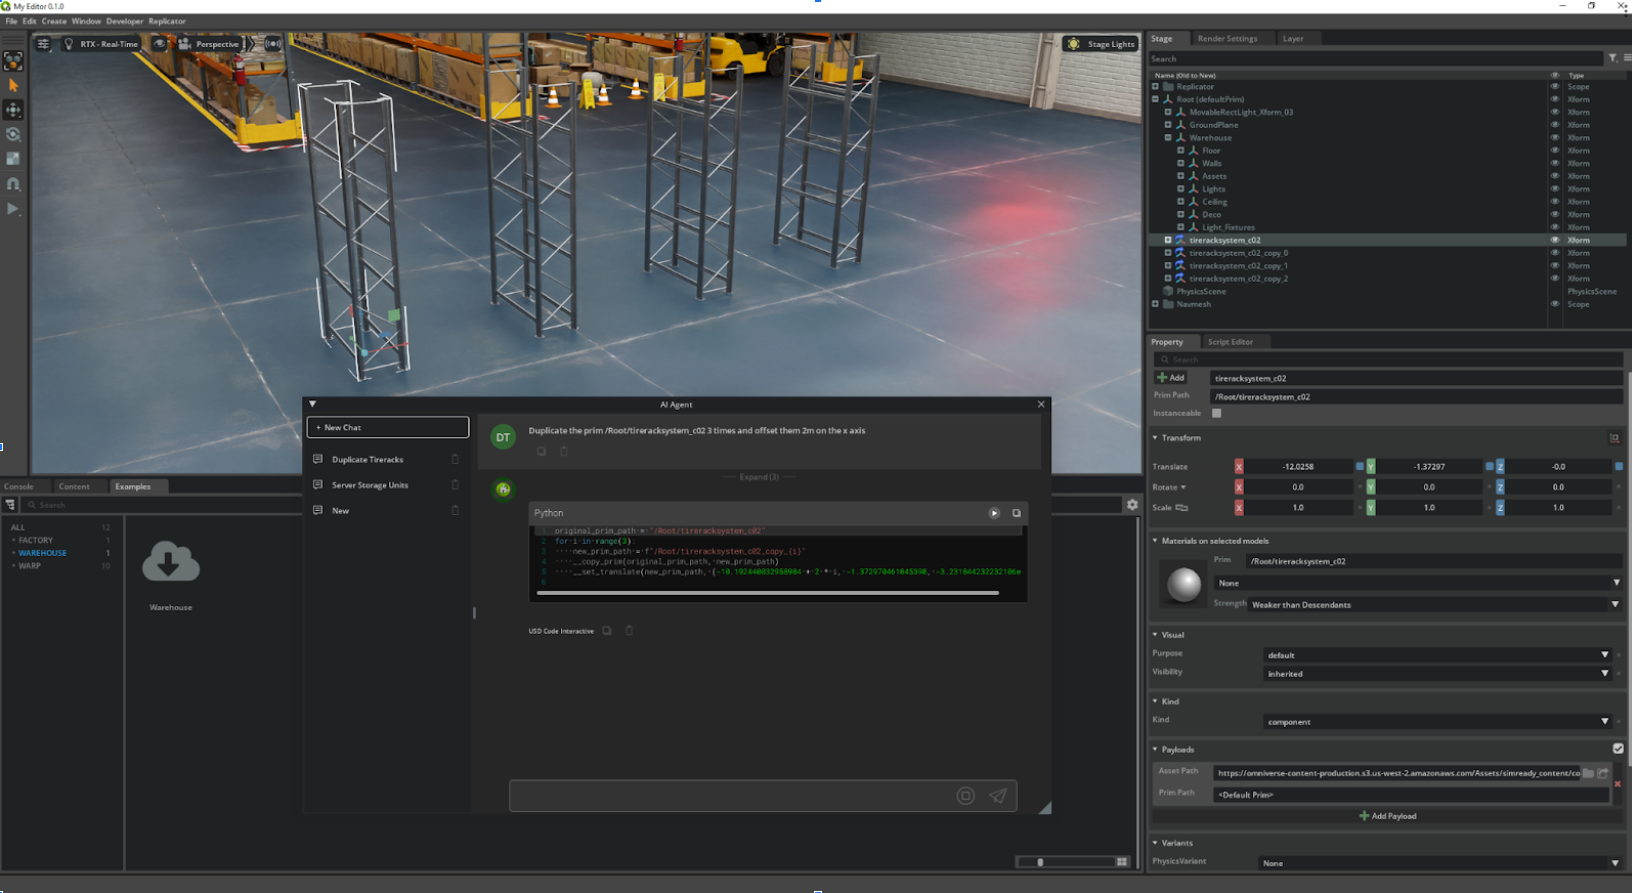This screenshot has width=1632, height=893.
Task: Open the Server Storage Units chat
Action: [370, 485]
